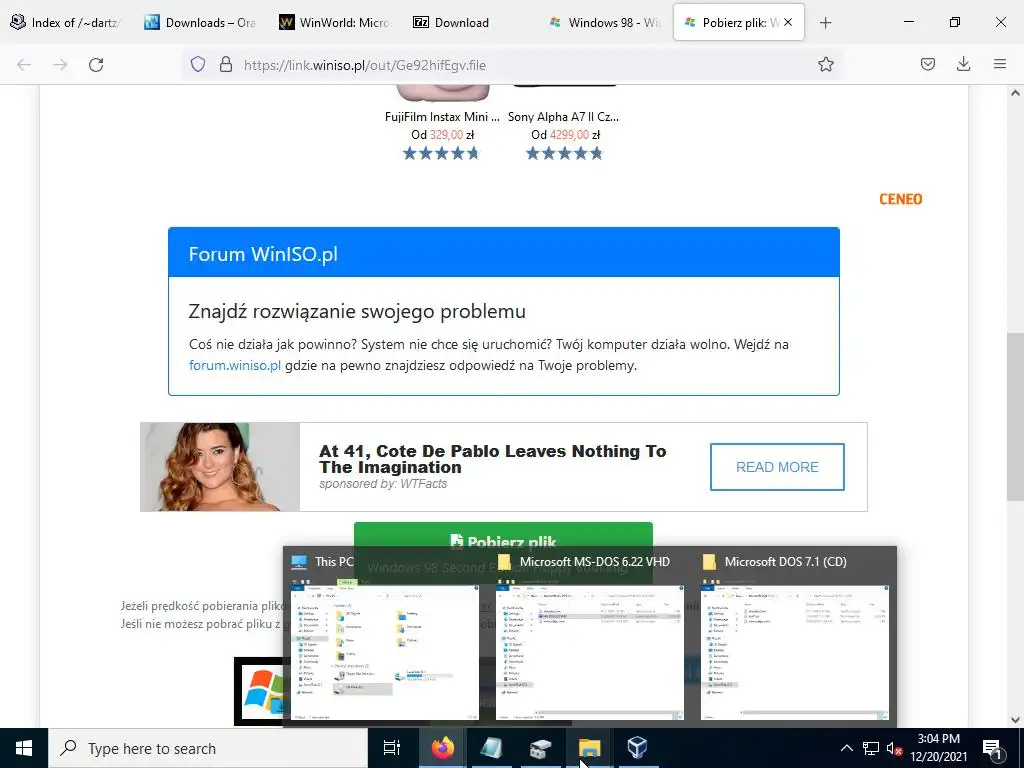Viewport: 1024px width, 768px height.
Task: Close the Pobierz plik tab
Action: [x=788, y=22]
